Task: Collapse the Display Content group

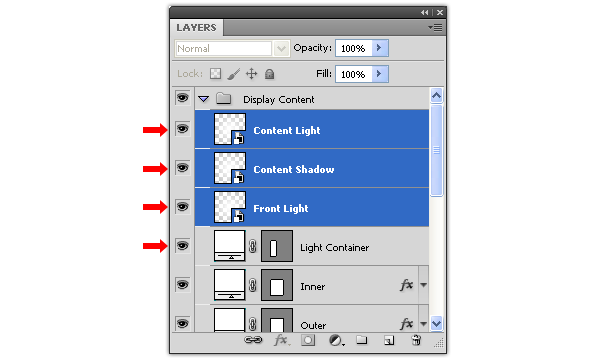Action: click(204, 99)
